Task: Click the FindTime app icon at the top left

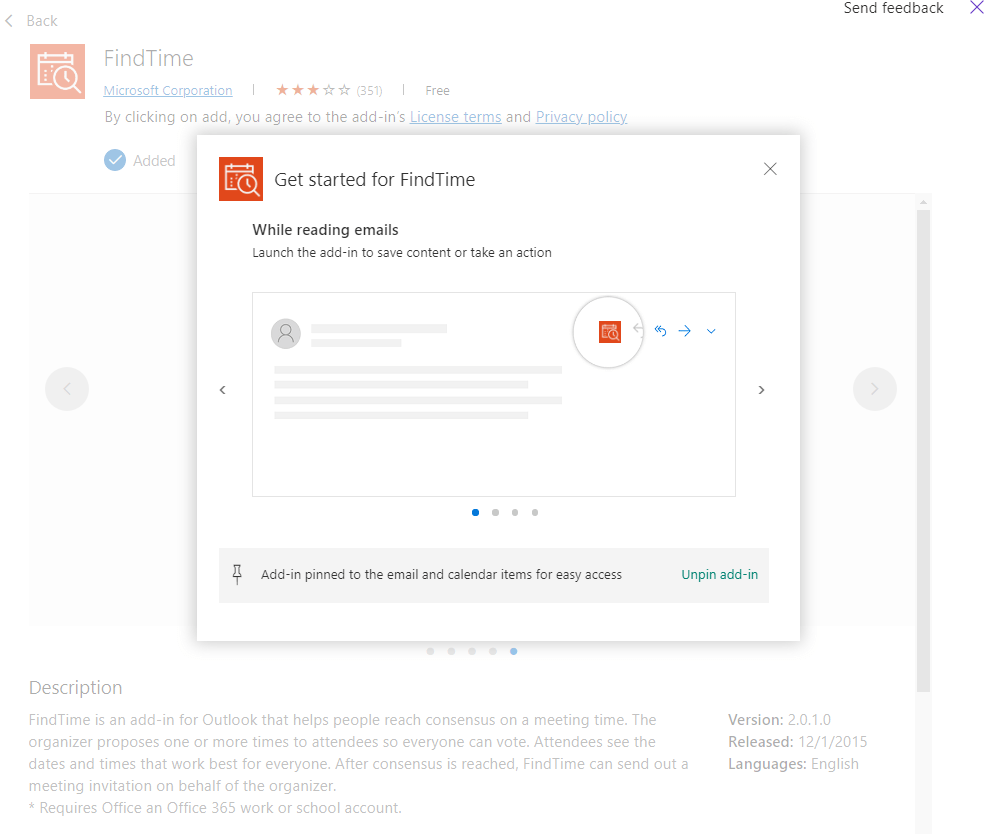Action: (x=57, y=71)
